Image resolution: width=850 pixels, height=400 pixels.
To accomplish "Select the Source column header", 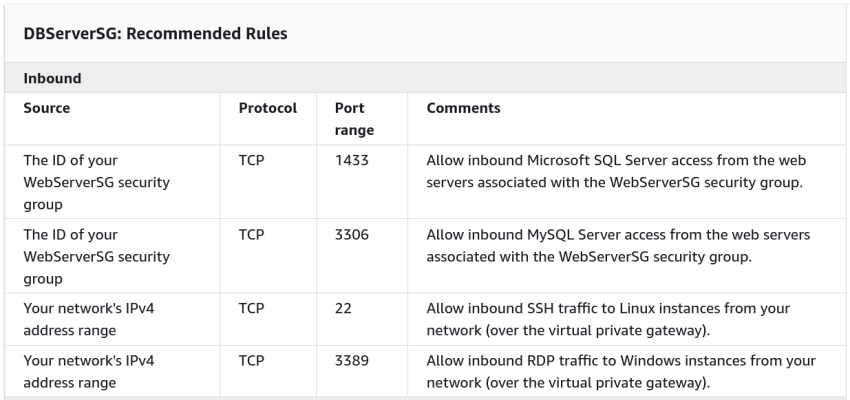I will [46, 108].
